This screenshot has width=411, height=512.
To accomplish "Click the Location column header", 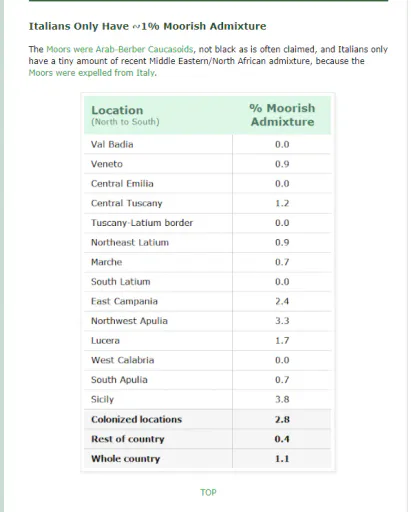I will pyautogui.click(x=158, y=115).
